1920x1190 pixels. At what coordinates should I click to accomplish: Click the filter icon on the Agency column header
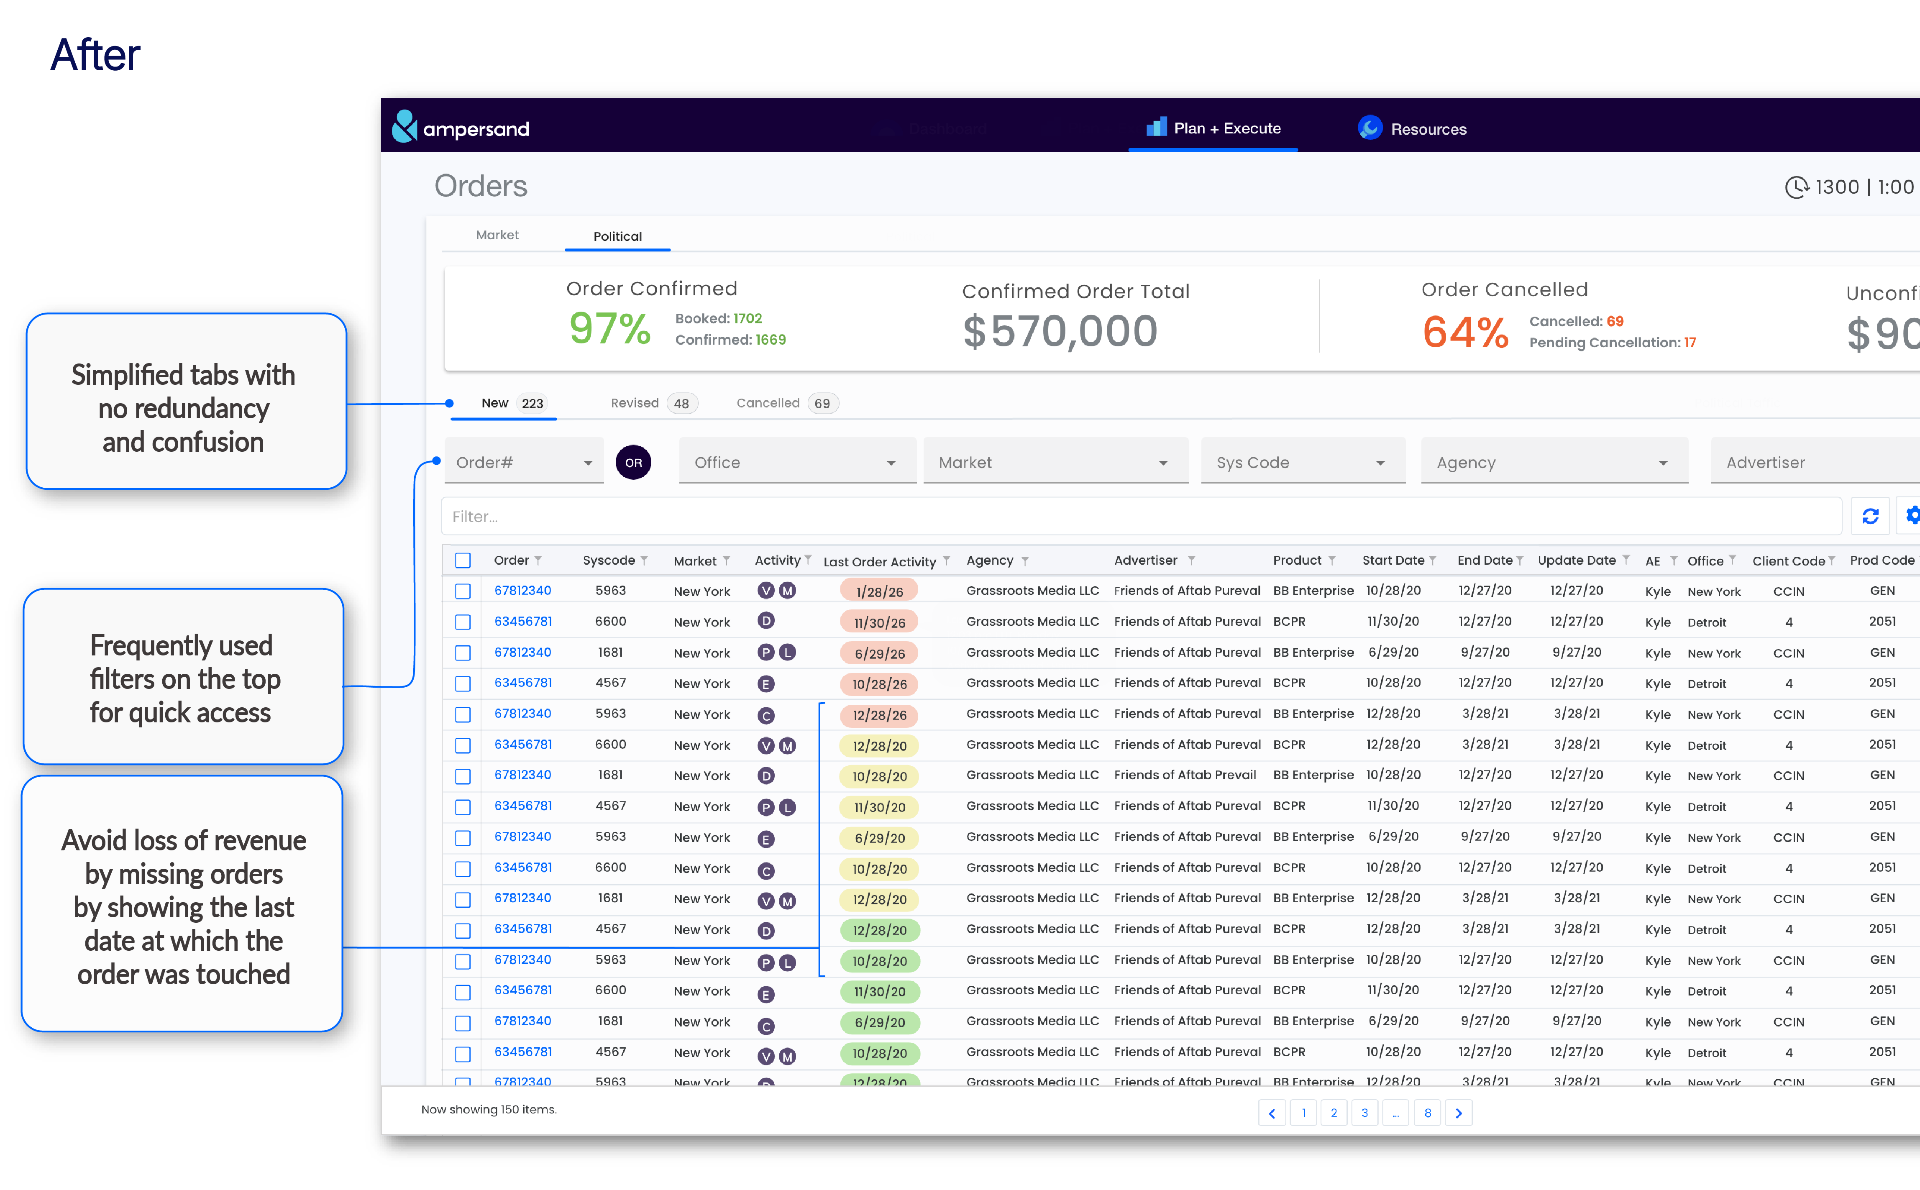tap(1025, 561)
